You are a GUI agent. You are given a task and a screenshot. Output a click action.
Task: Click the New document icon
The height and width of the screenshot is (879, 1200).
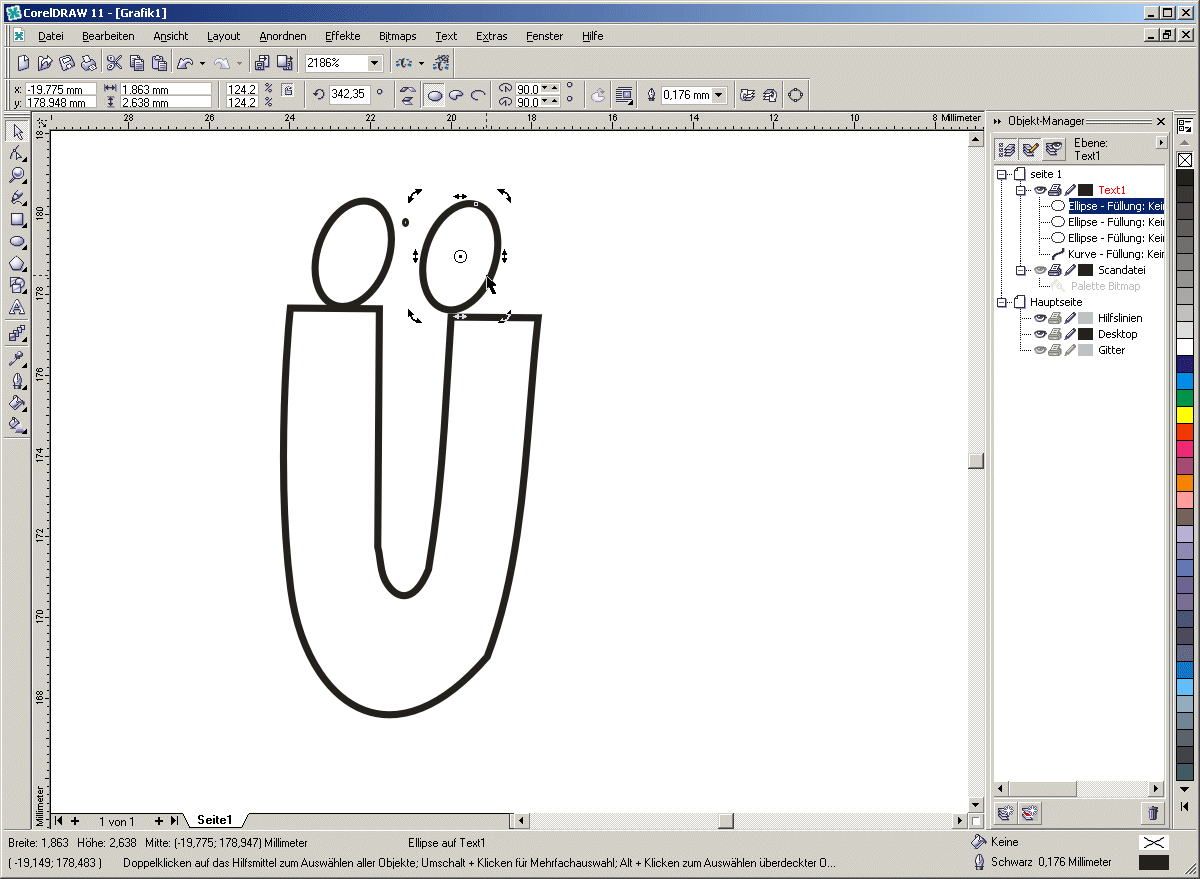click(23, 63)
